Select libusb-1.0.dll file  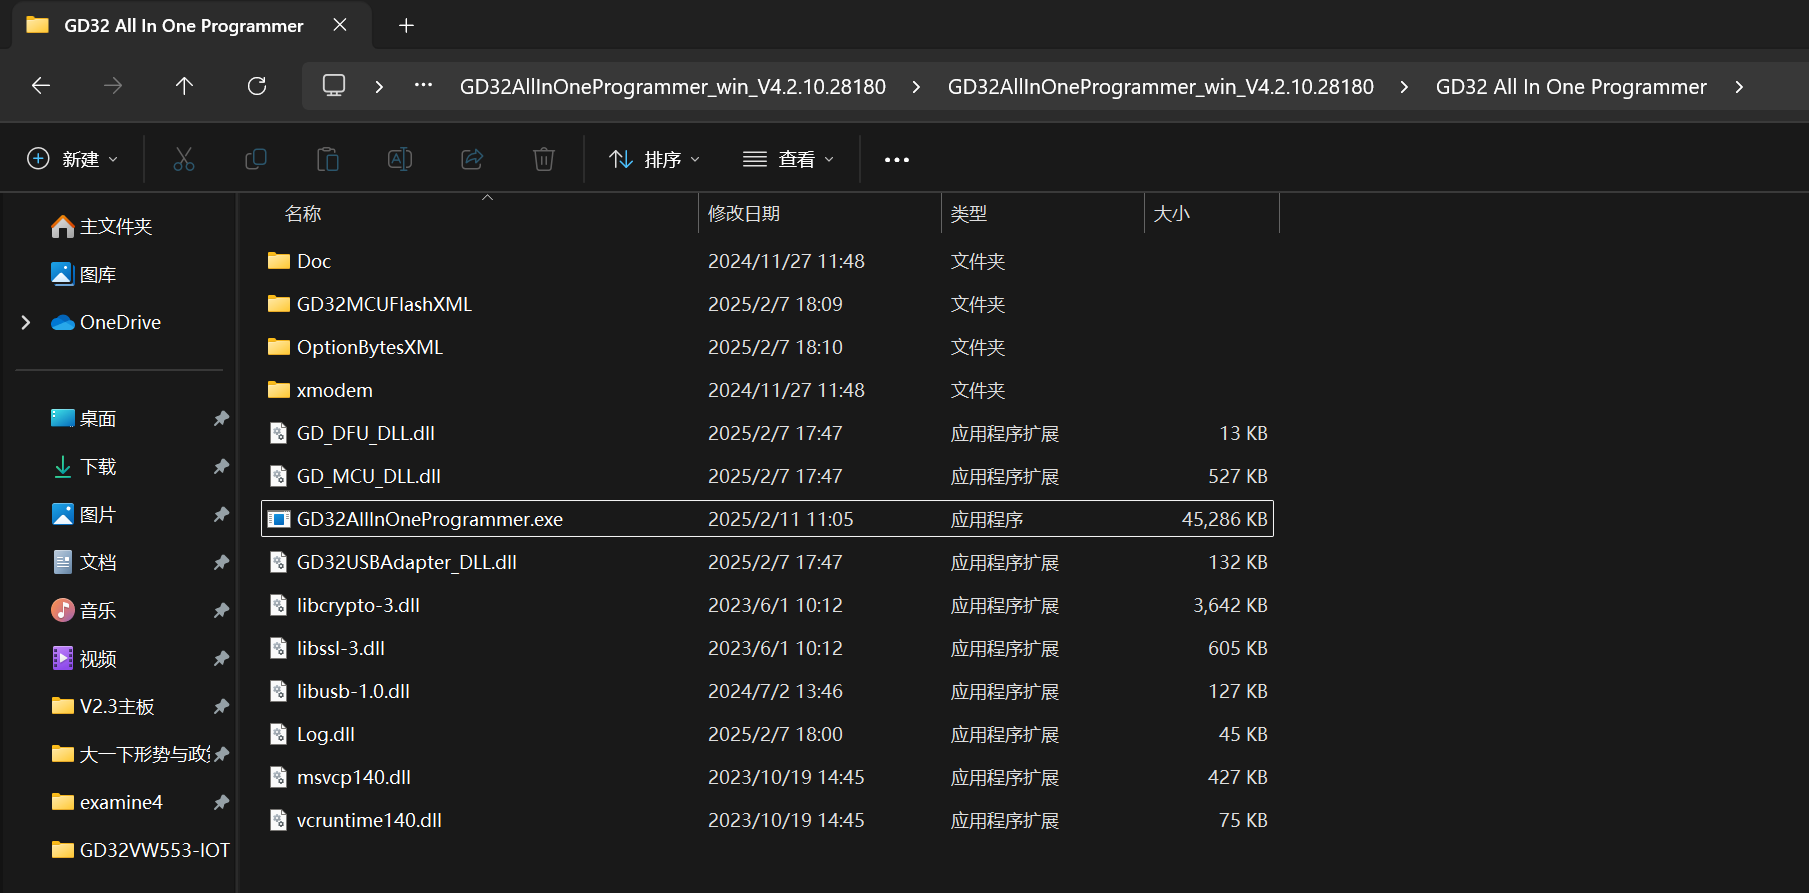coord(767,691)
